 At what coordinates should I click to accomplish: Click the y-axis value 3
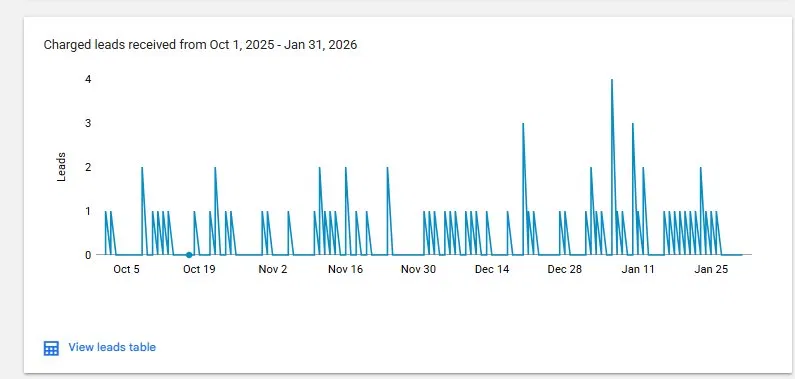pyautogui.click(x=88, y=123)
